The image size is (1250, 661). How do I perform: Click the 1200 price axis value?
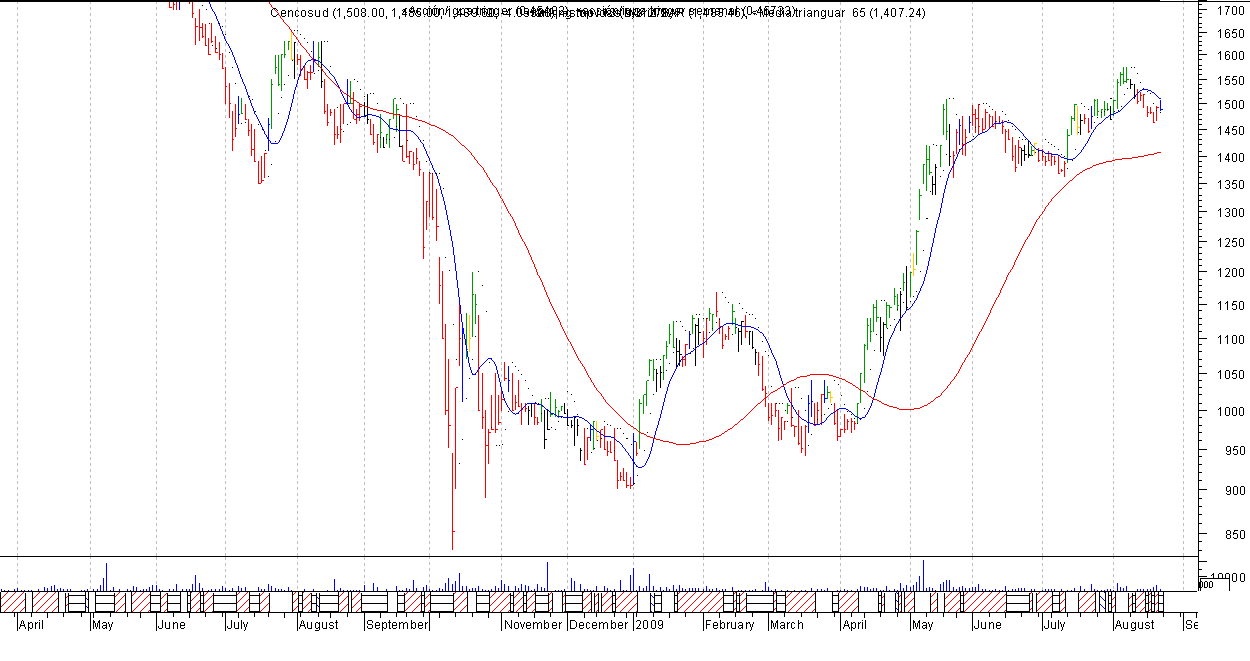[1230, 273]
